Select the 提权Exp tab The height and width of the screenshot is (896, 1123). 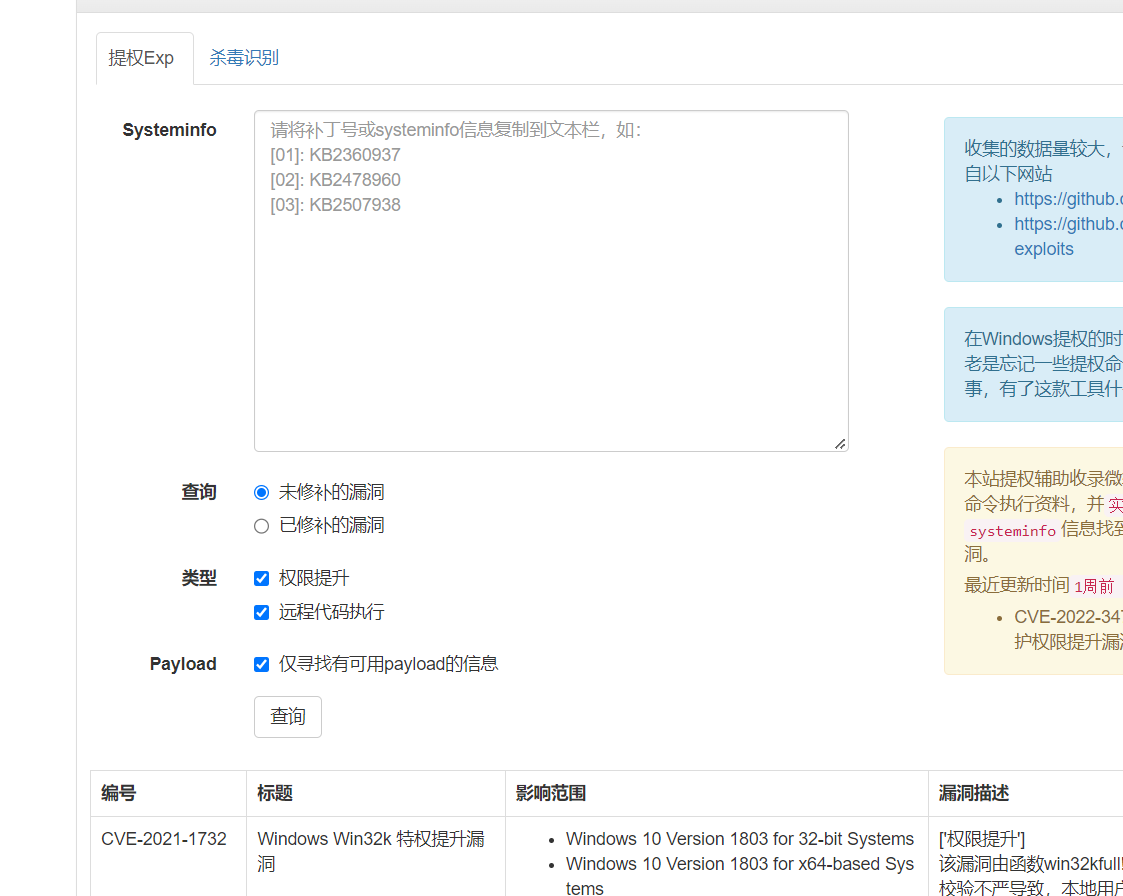(x=145, y=58)
